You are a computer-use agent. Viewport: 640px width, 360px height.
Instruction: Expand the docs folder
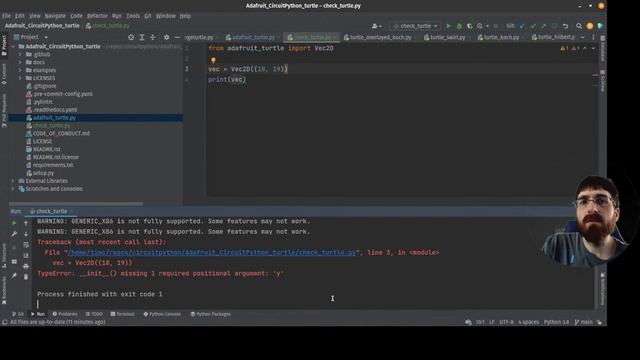pyautogui.click(x=20, y=62)
